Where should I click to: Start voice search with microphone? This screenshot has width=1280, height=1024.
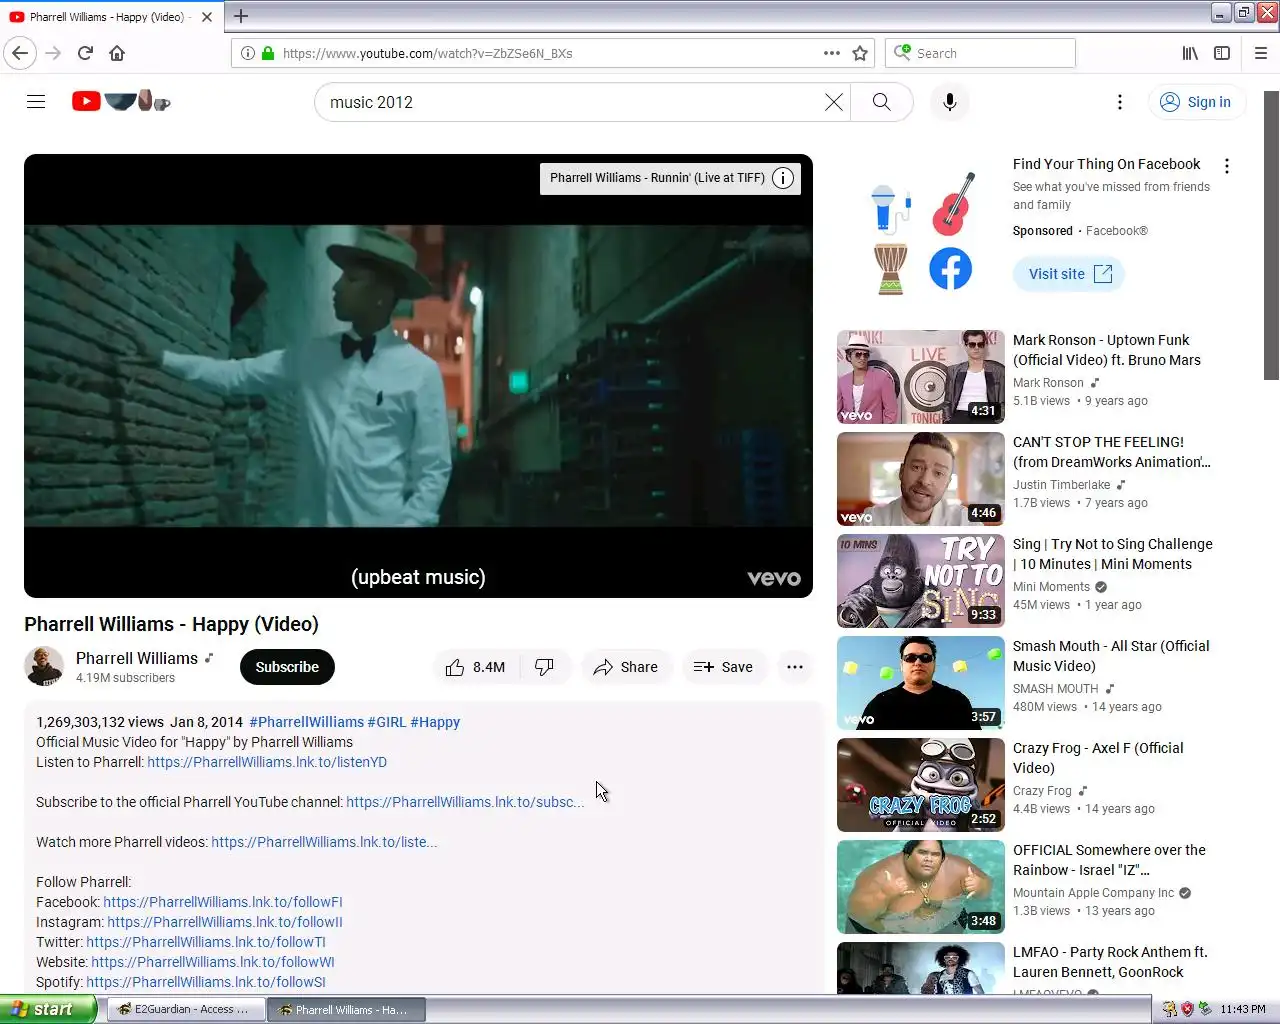[950, 102]
